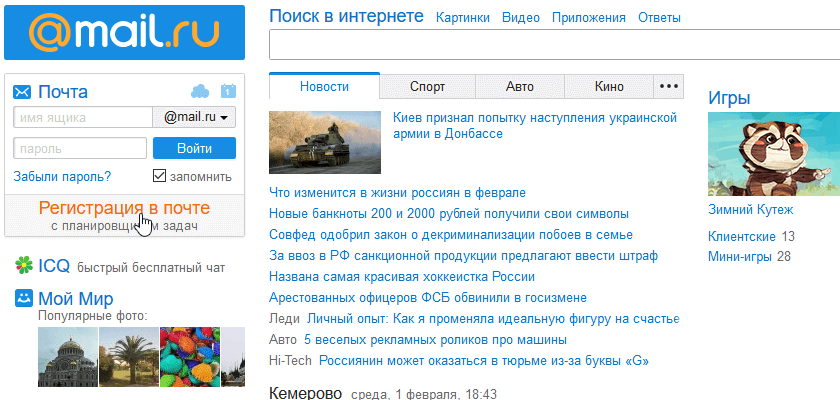
Task: Click Регистрация в почте link
Action: (x=124, y=208)
